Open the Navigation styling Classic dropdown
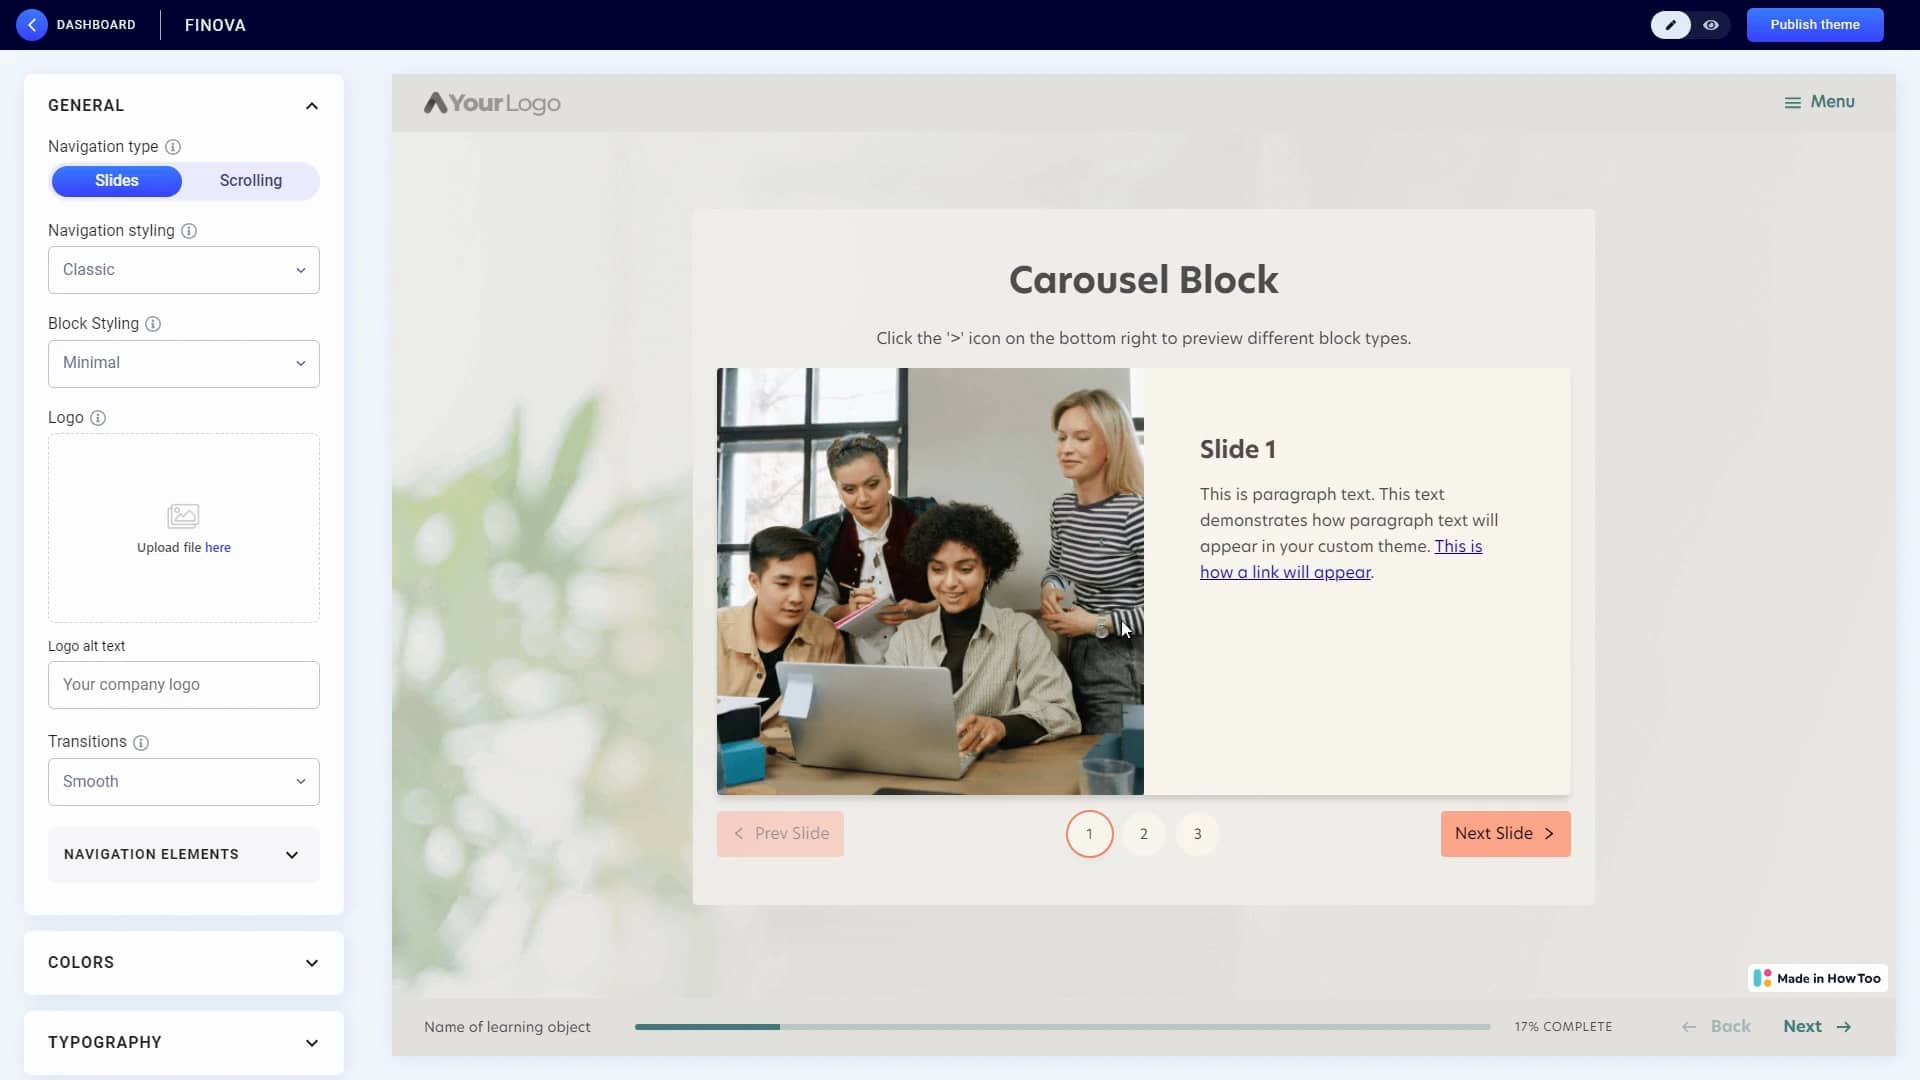The image size is (1920, 1080). 183,270
